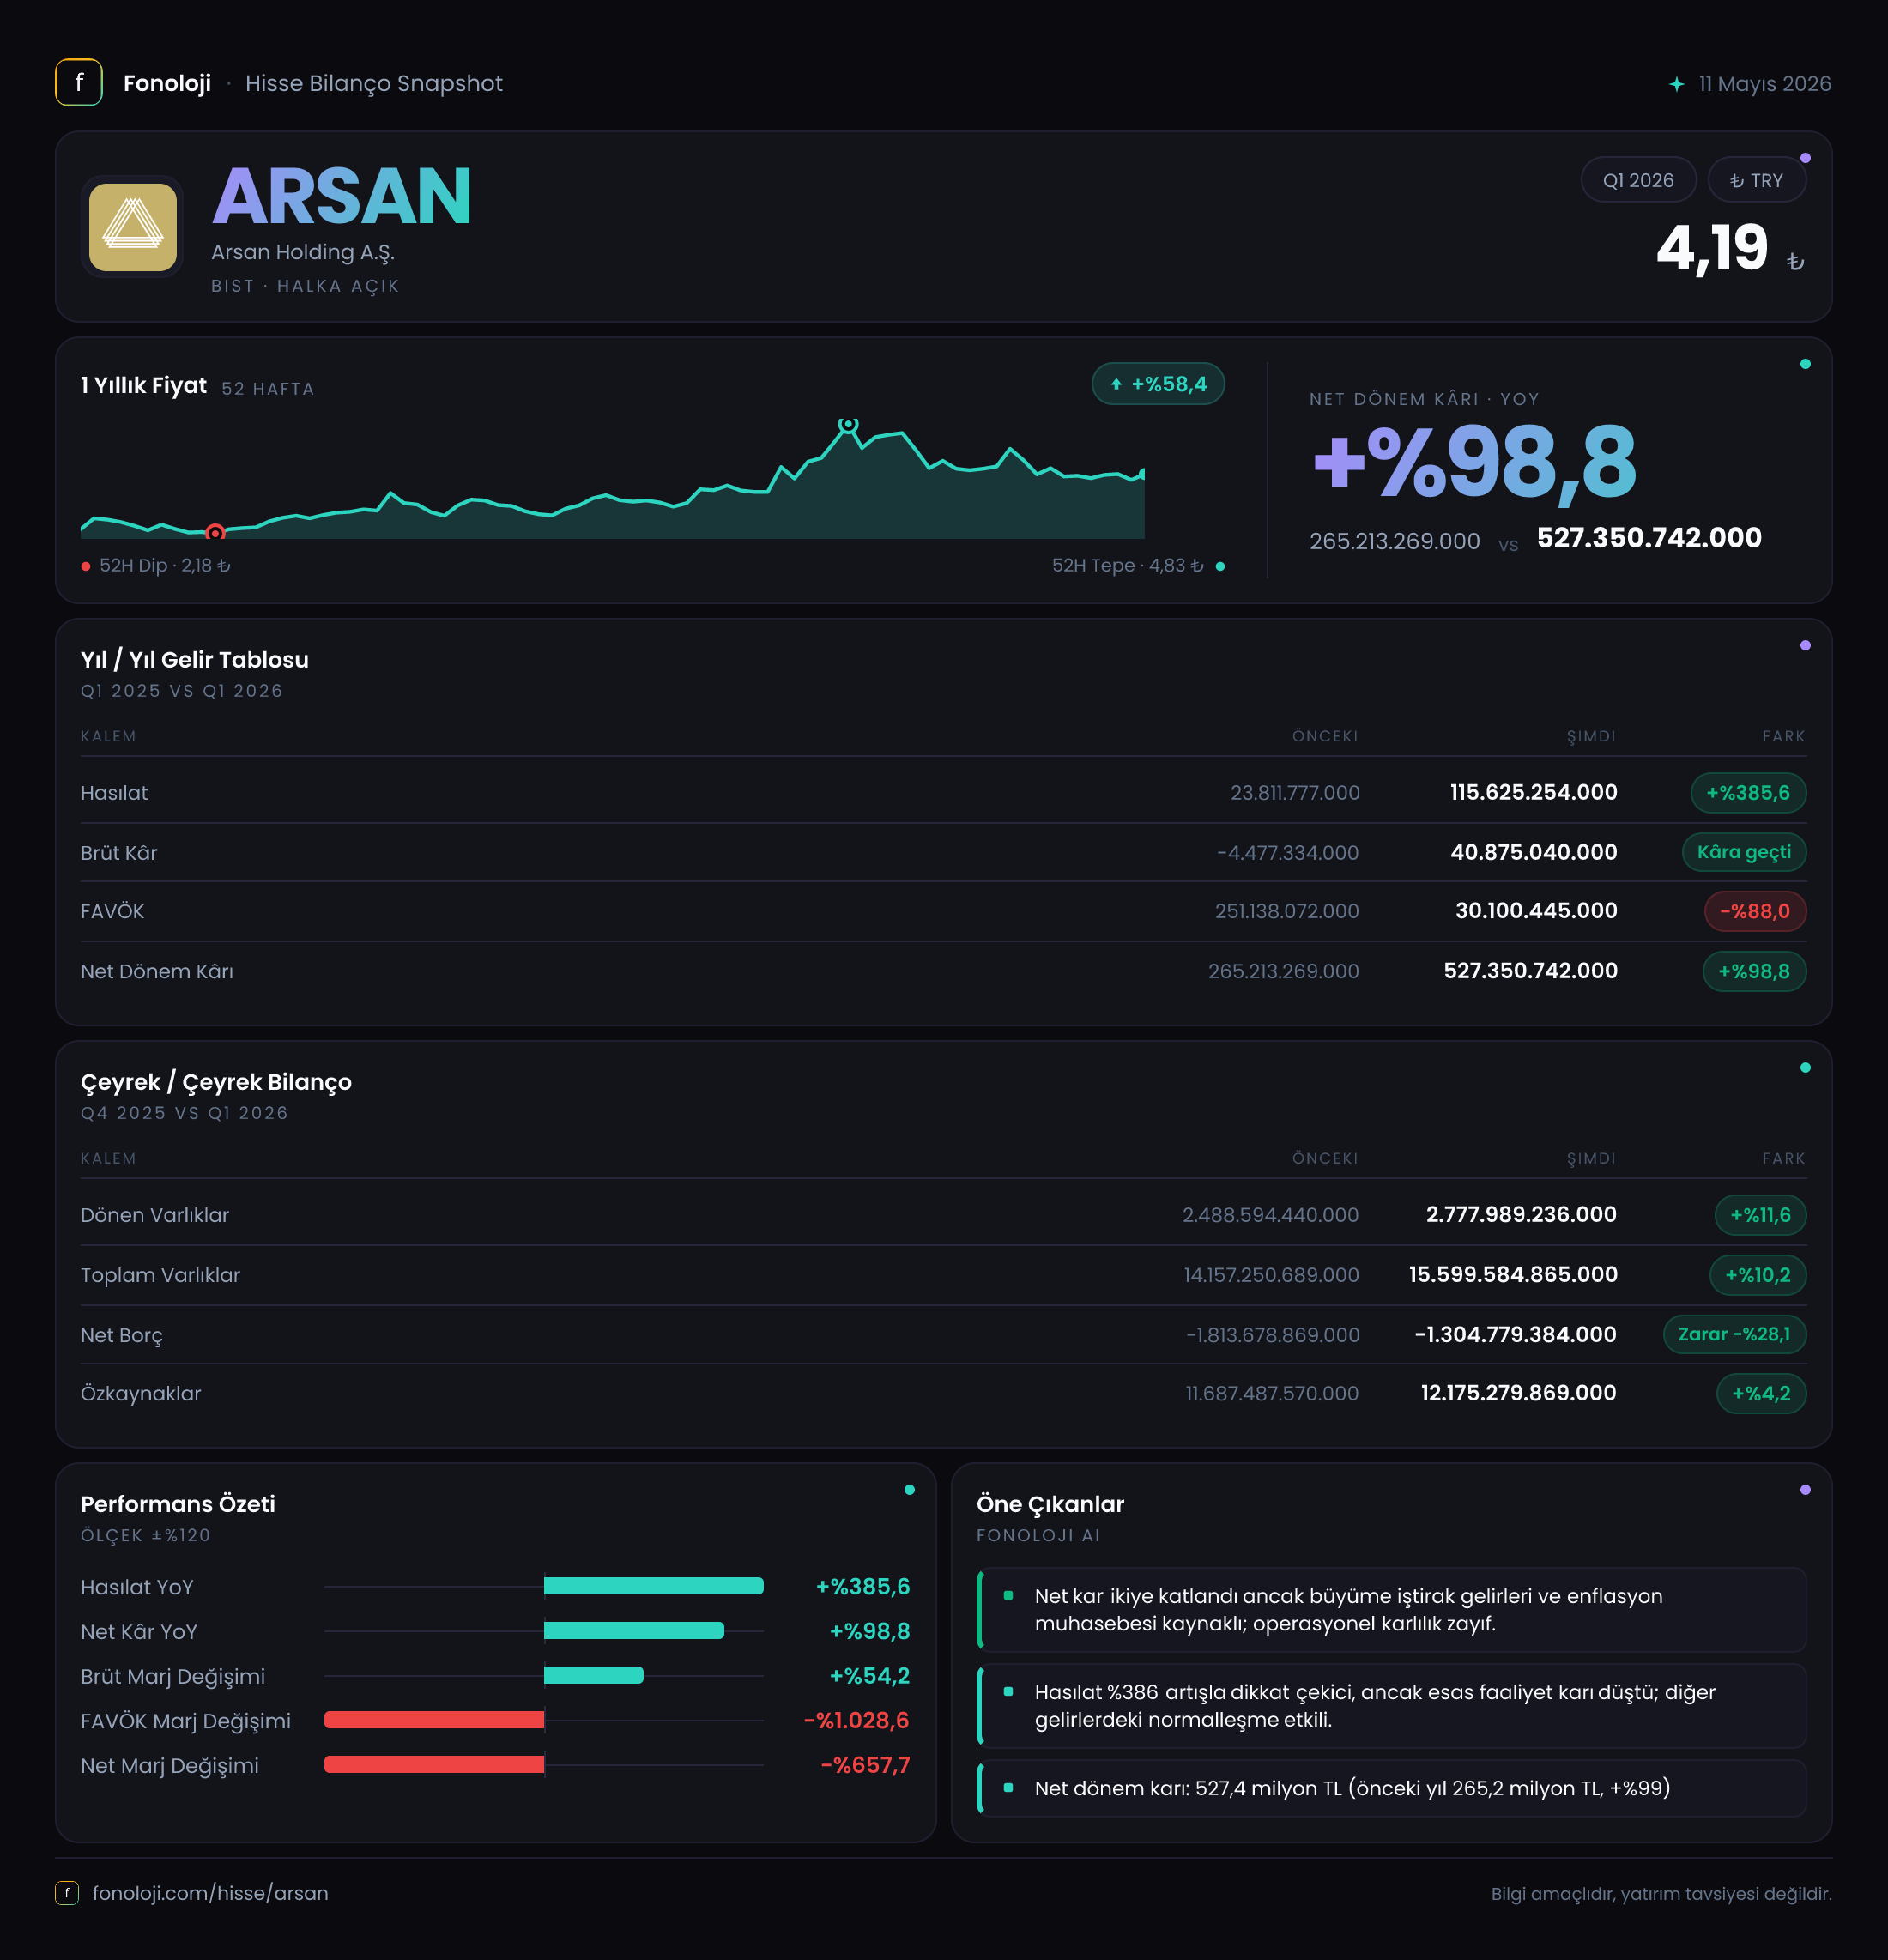Click the big +%98,8 net profit figure

tap(1474, 463)
